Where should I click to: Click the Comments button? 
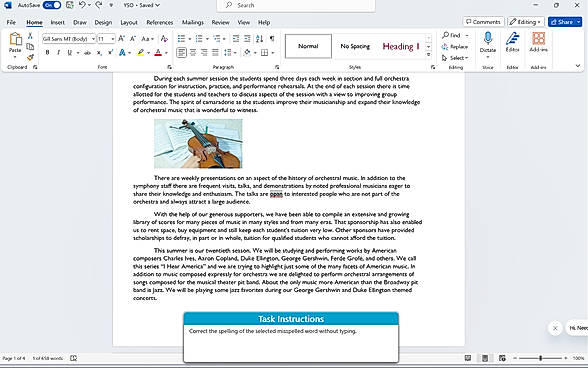pos(483,22)
